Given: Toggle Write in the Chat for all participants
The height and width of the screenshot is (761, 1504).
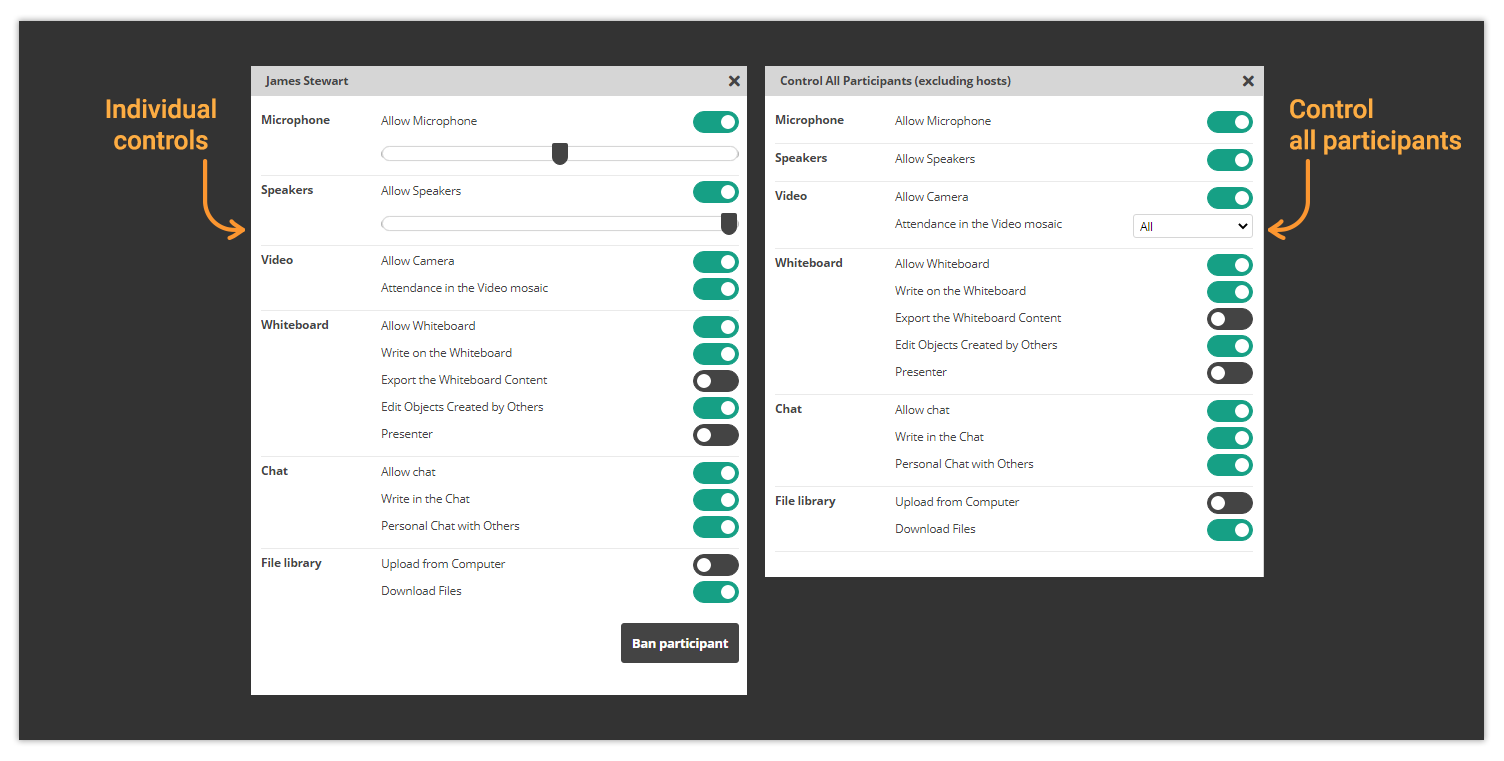Looking at the screenshot, I should pyautogui.click(x=1230, y=438).
